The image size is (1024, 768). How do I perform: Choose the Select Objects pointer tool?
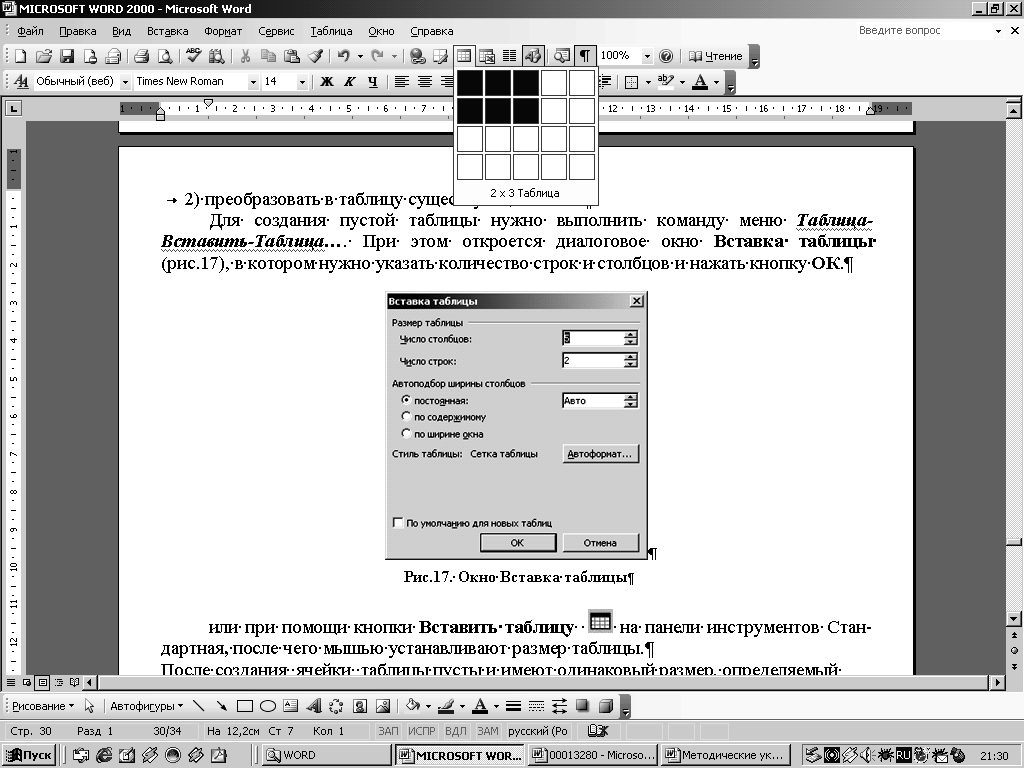click(x=89, y=706)
